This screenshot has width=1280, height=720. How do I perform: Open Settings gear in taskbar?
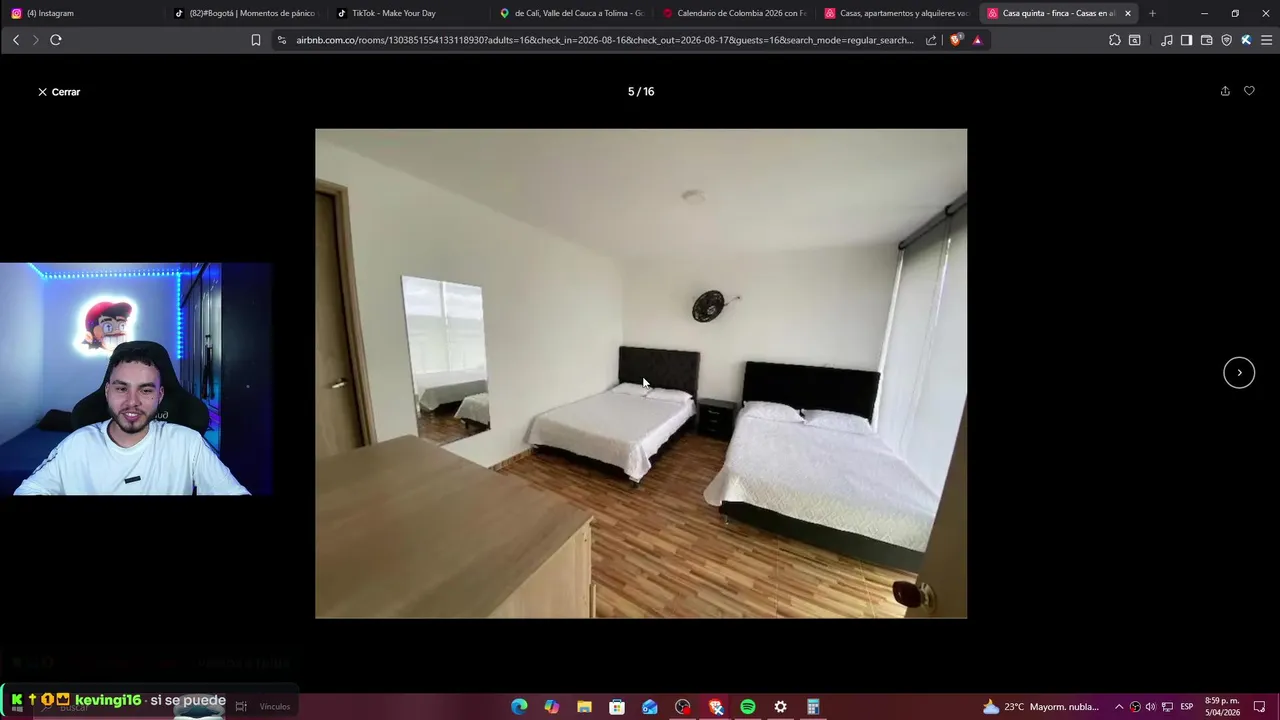(781, 707)
